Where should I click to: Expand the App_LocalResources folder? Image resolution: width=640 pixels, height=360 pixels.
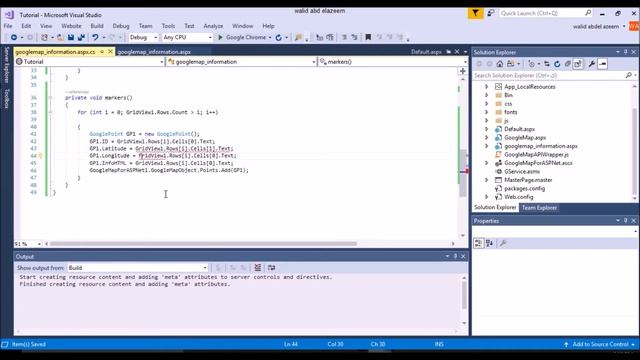click(x=487, y=87)
